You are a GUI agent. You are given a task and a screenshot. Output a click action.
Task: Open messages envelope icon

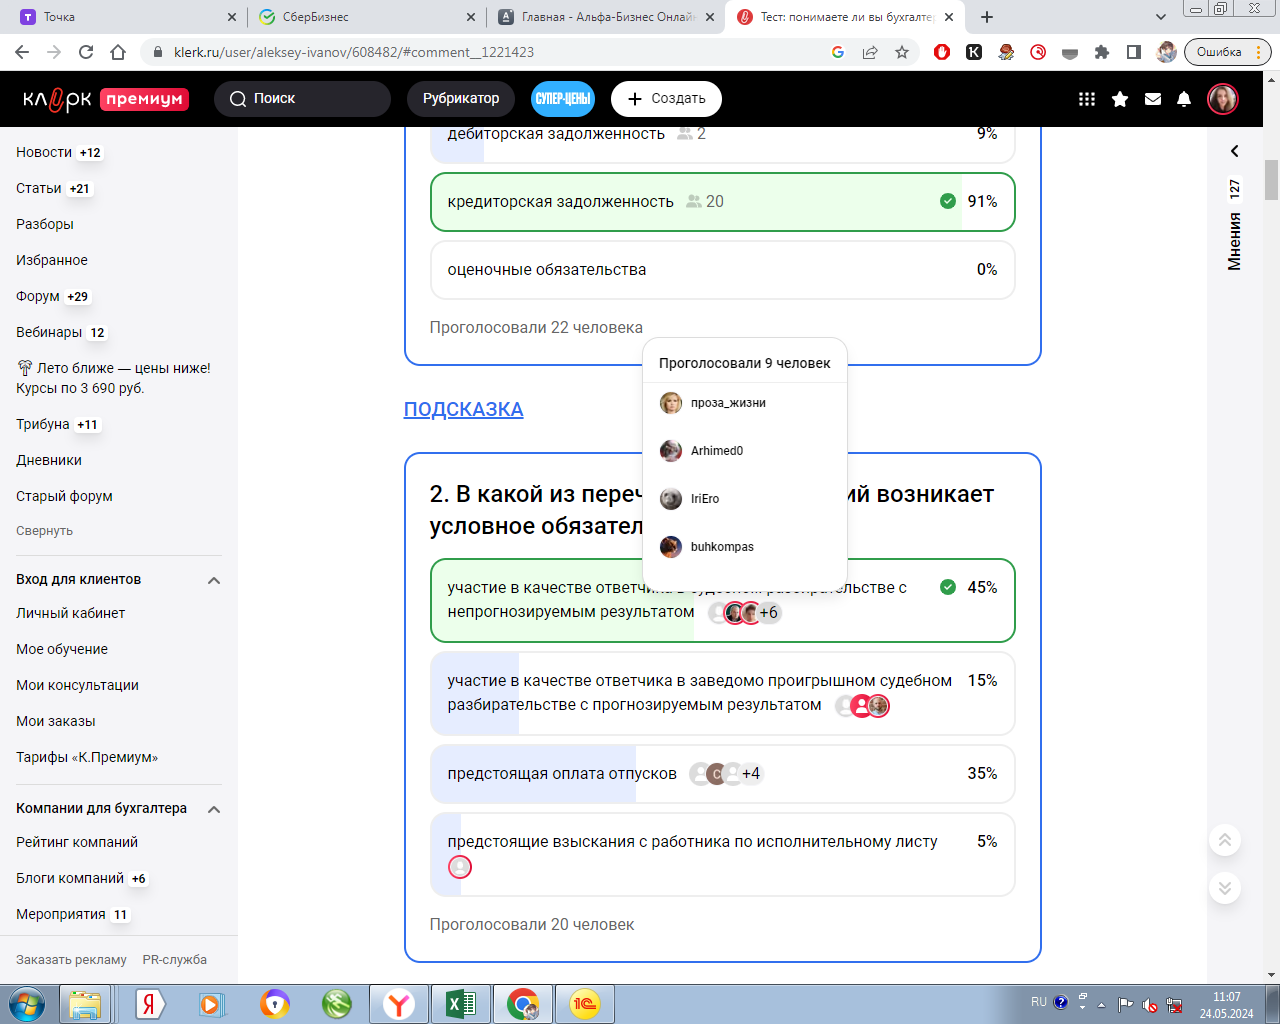[1153, 99]
